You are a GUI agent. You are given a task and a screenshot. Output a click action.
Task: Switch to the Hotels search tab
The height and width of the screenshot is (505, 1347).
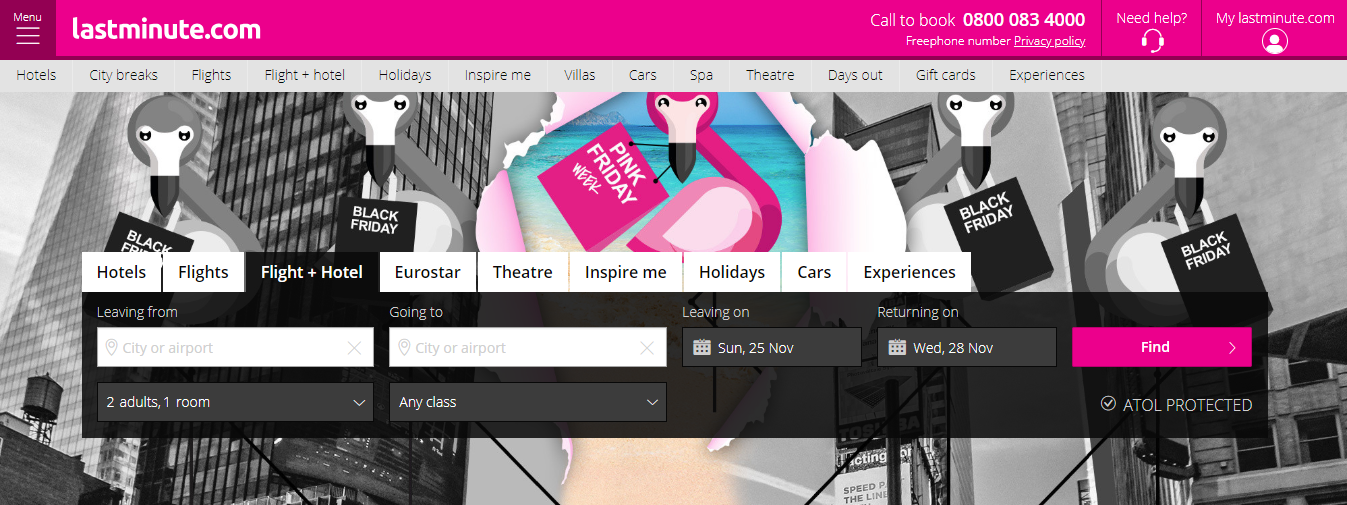pyautogui.click(x=121, y=272)
